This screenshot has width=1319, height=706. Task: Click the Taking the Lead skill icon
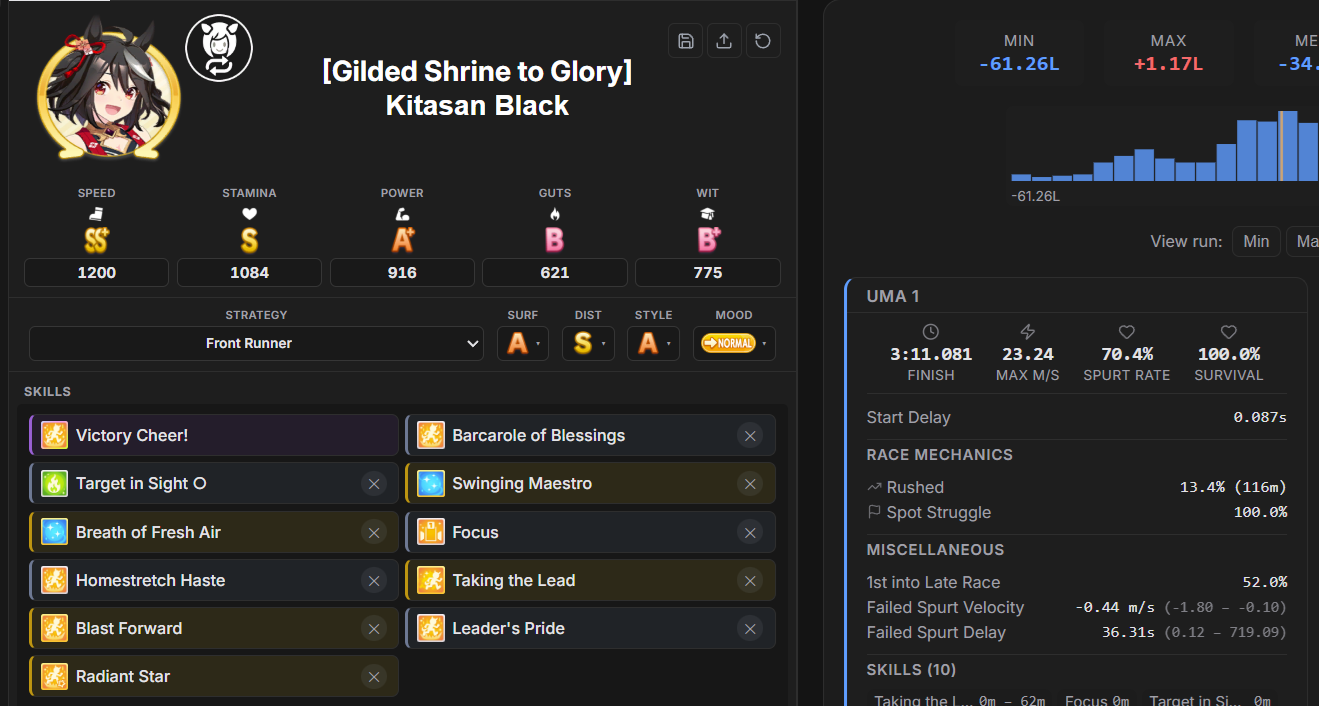(x=431, y=580)
